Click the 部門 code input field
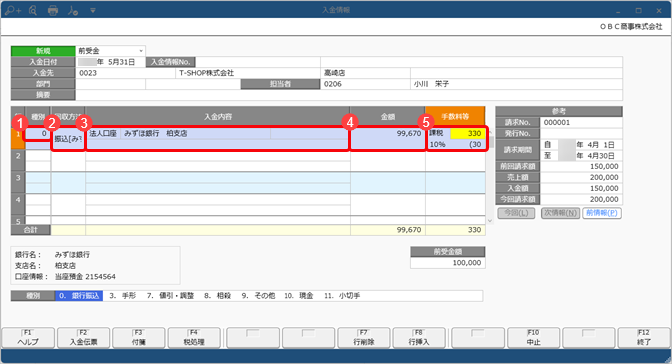 point(111,84)
